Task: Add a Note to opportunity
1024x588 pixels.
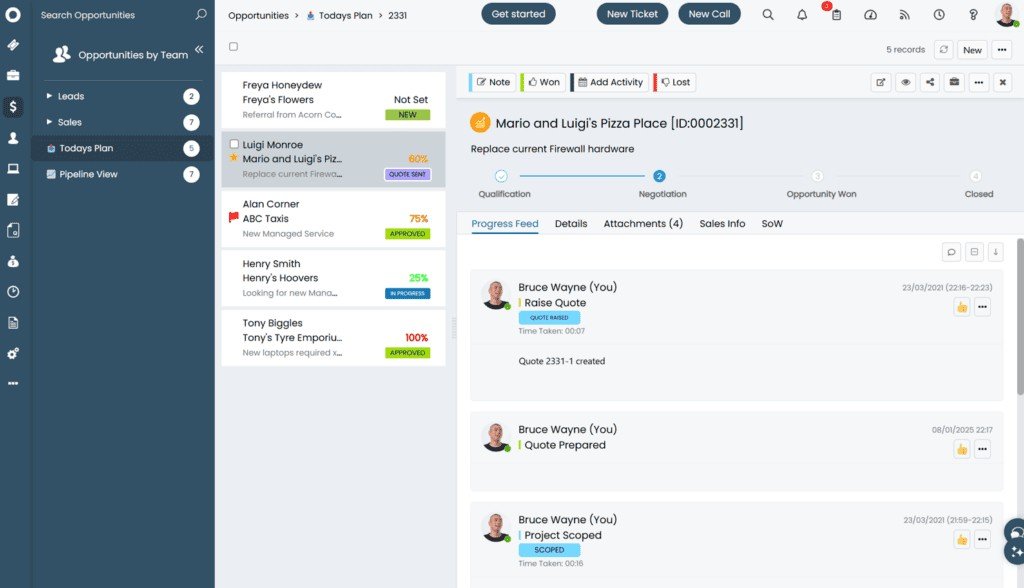Action: coord(492,82)
